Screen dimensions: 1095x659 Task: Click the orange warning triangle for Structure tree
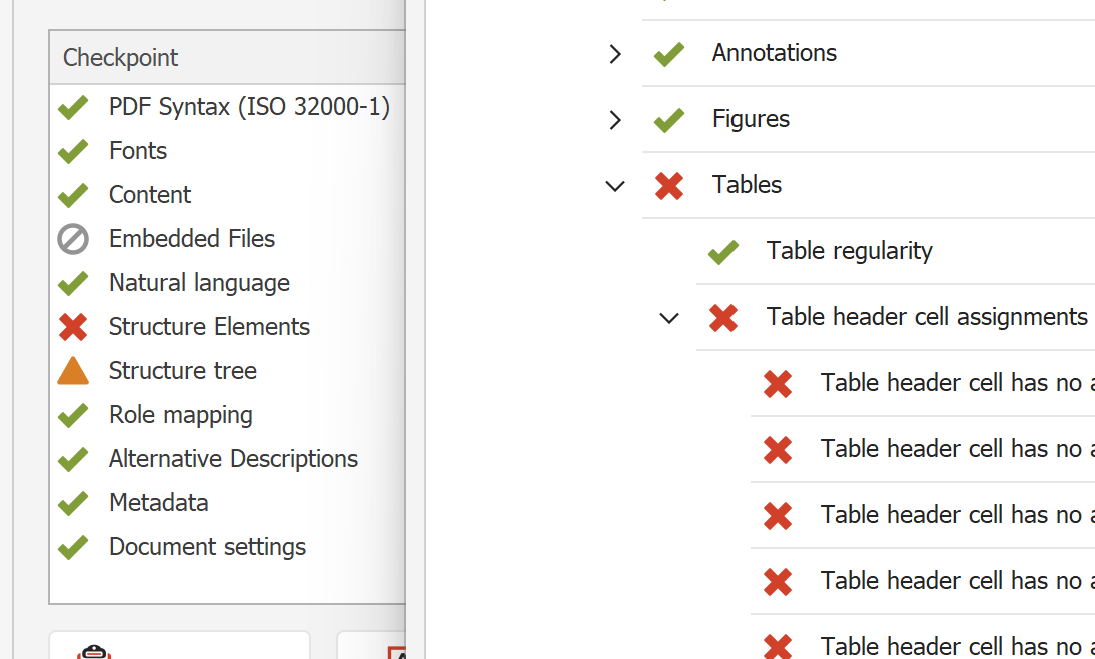pyautogui.click(x=73, y=371)
